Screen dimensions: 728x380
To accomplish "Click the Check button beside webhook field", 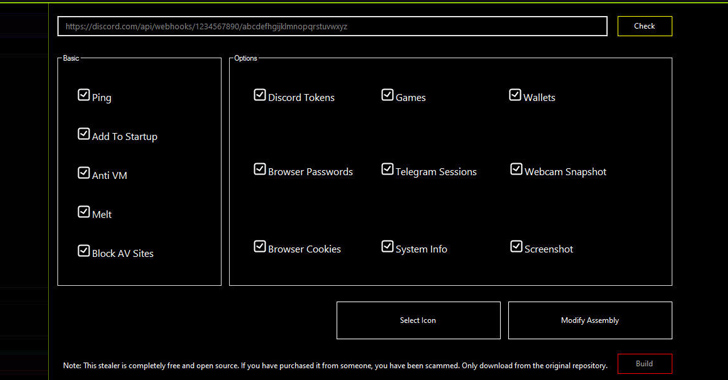I will click(644, 26).
